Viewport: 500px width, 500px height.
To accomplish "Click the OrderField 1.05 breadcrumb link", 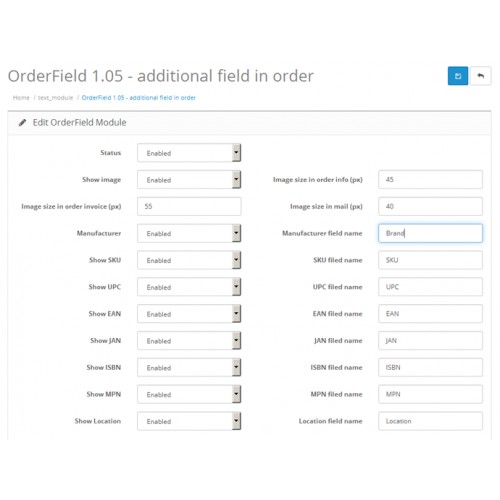I will point(139,98).
